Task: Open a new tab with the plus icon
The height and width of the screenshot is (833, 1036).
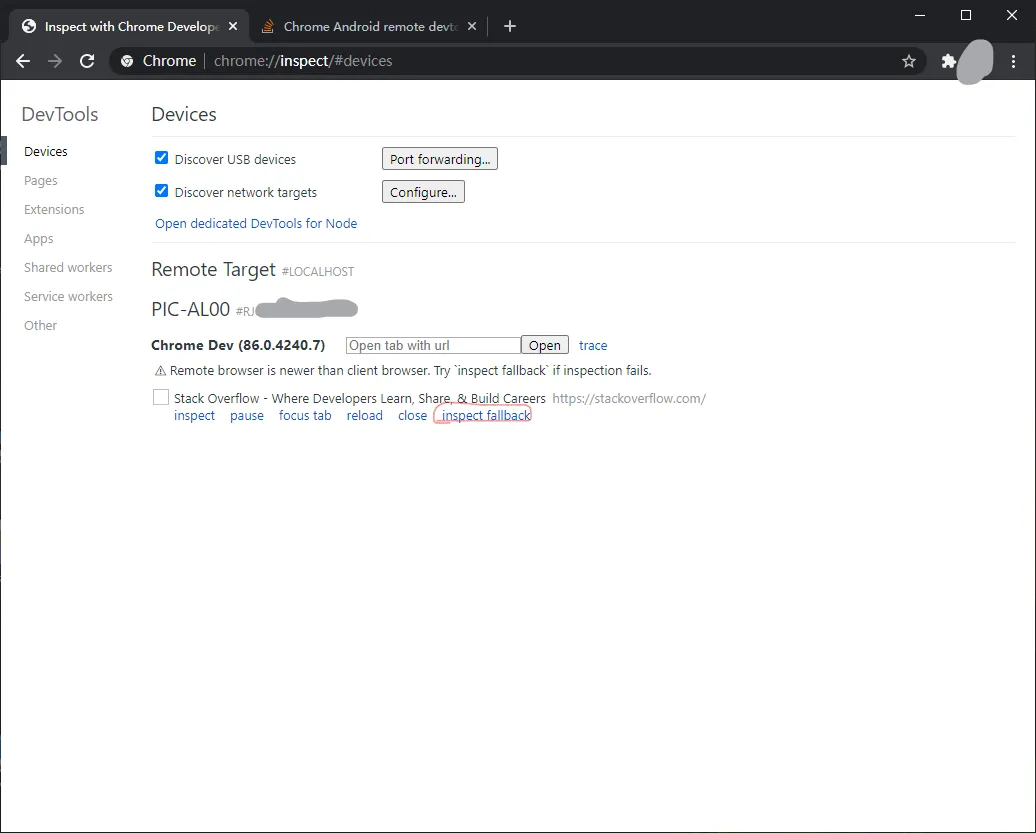Action: coord(509,26)
